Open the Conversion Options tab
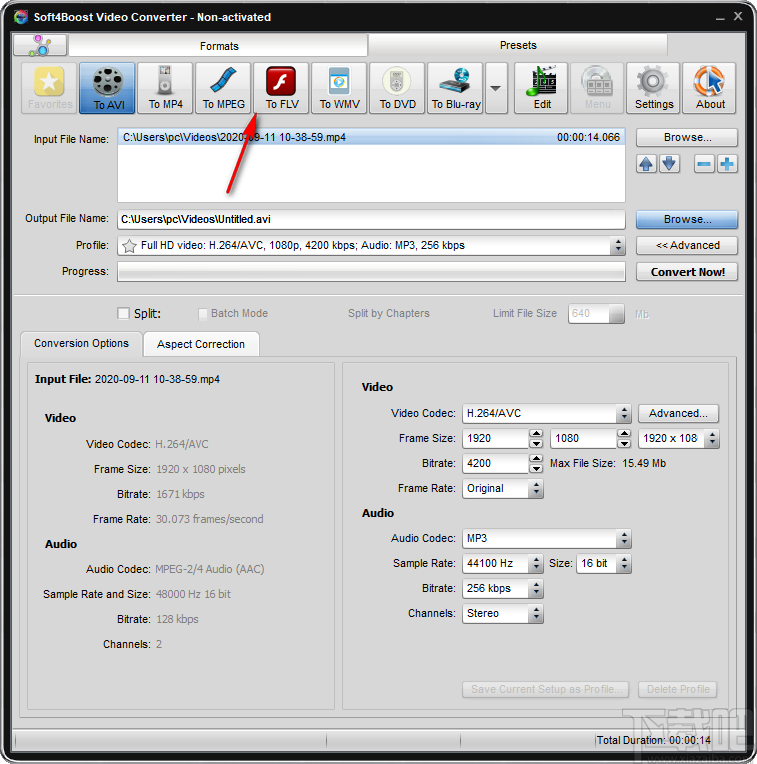The width and height of the screenshot is (757, 764). click(x=81, y=344)
